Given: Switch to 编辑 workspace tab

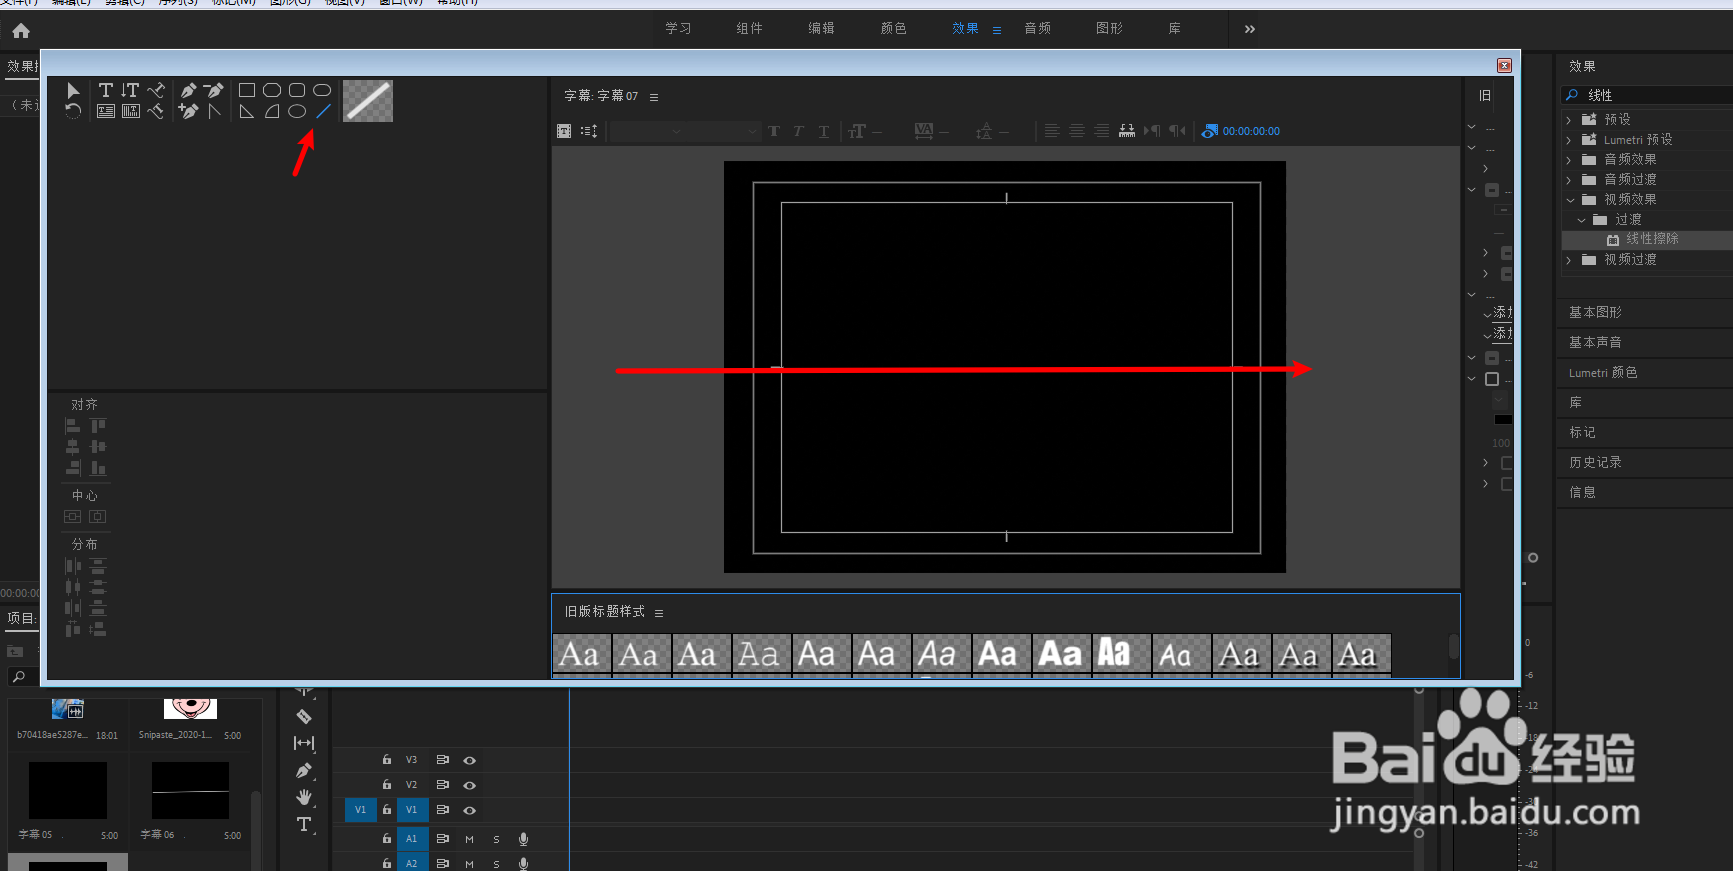Looking at the screenshot, I should (x=822, y=28).
